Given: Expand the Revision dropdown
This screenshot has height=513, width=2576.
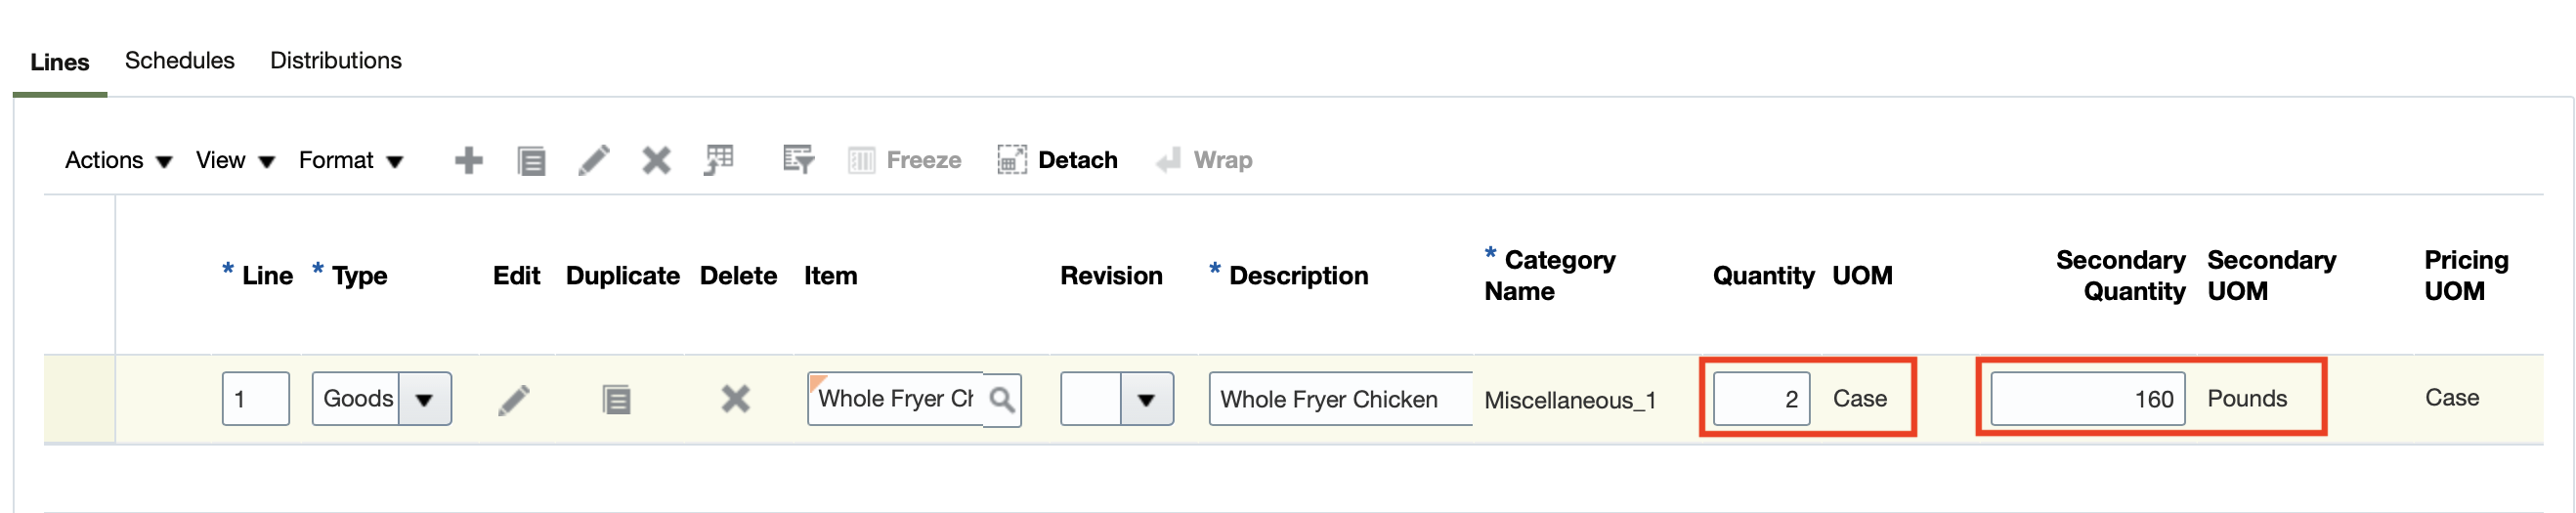Looking at the screenshot, I should click(x=1146, y=400).
